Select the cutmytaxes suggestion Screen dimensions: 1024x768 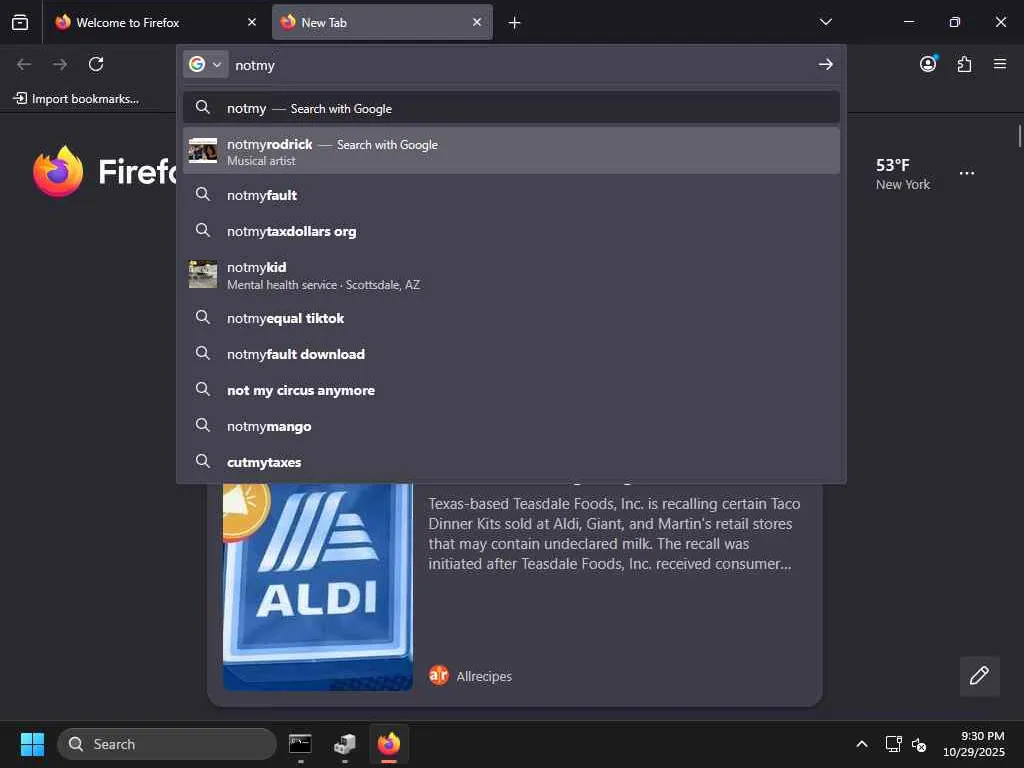point(511,462)
